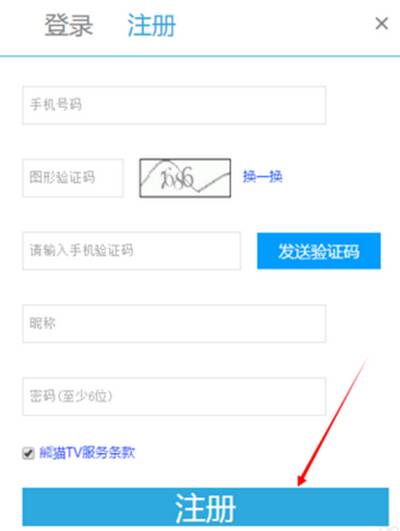Click the 图形验证码 captcha input box

[x=73, y=178]
